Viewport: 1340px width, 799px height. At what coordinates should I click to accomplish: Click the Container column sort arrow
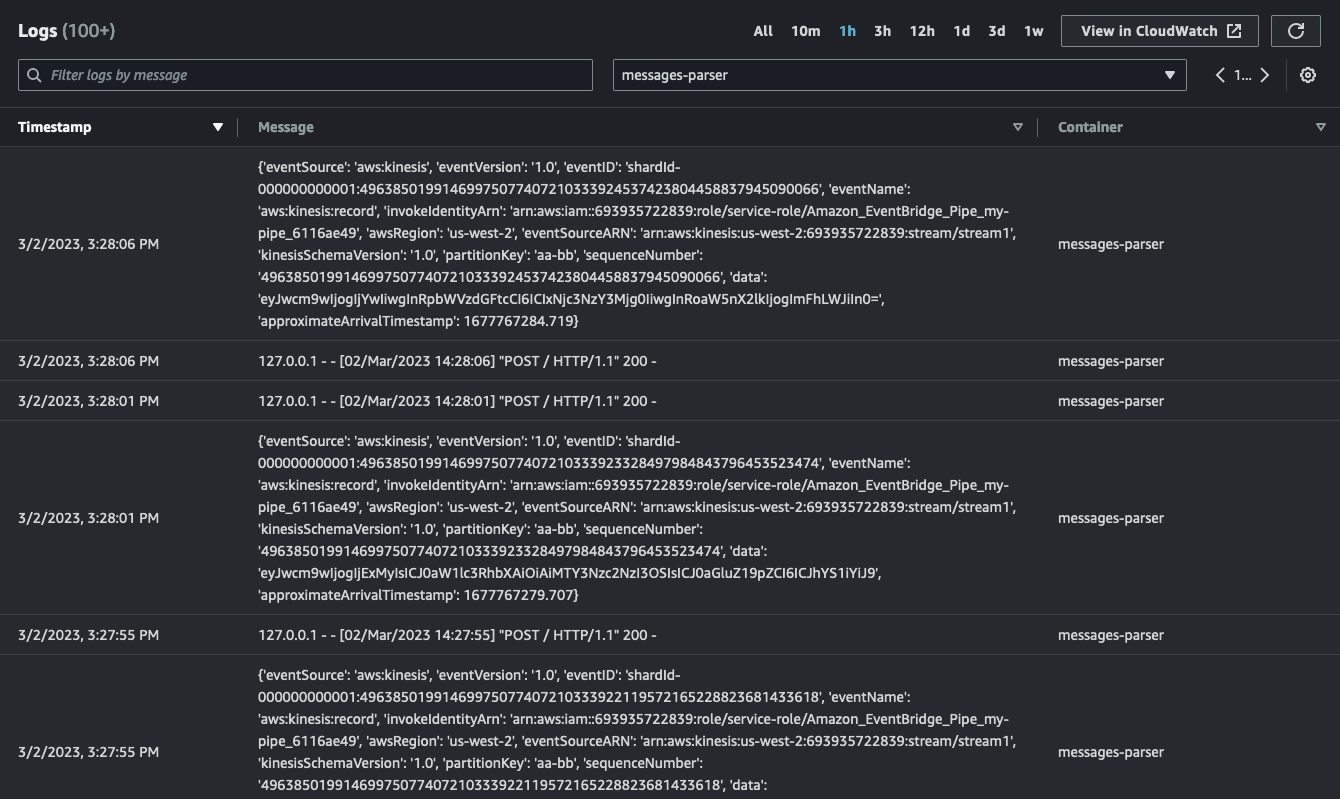point(1321,127)
